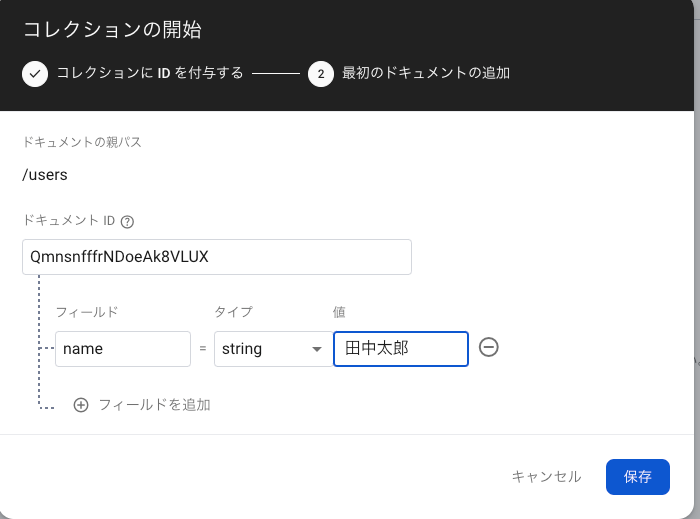Image resolution: width=700 pixels, height=519 pixels.
Task: Click the タイプ column header label
Action: coord(233,312)
